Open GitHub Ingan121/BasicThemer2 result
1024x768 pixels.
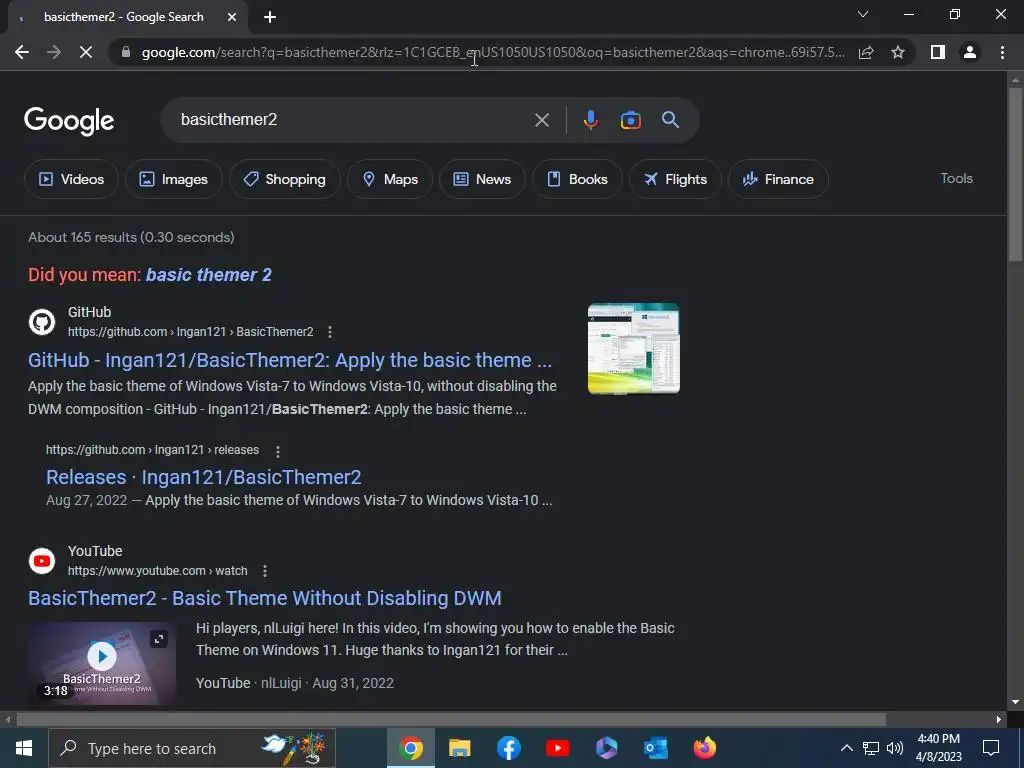pos(290,360)
